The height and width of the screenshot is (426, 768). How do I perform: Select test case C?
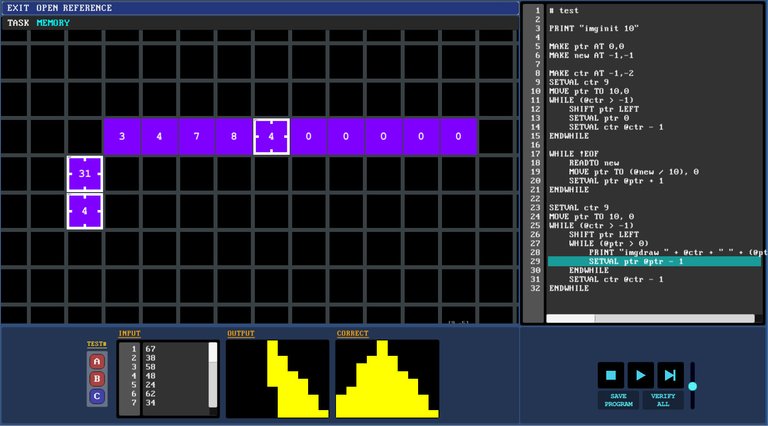click(97, 396)
